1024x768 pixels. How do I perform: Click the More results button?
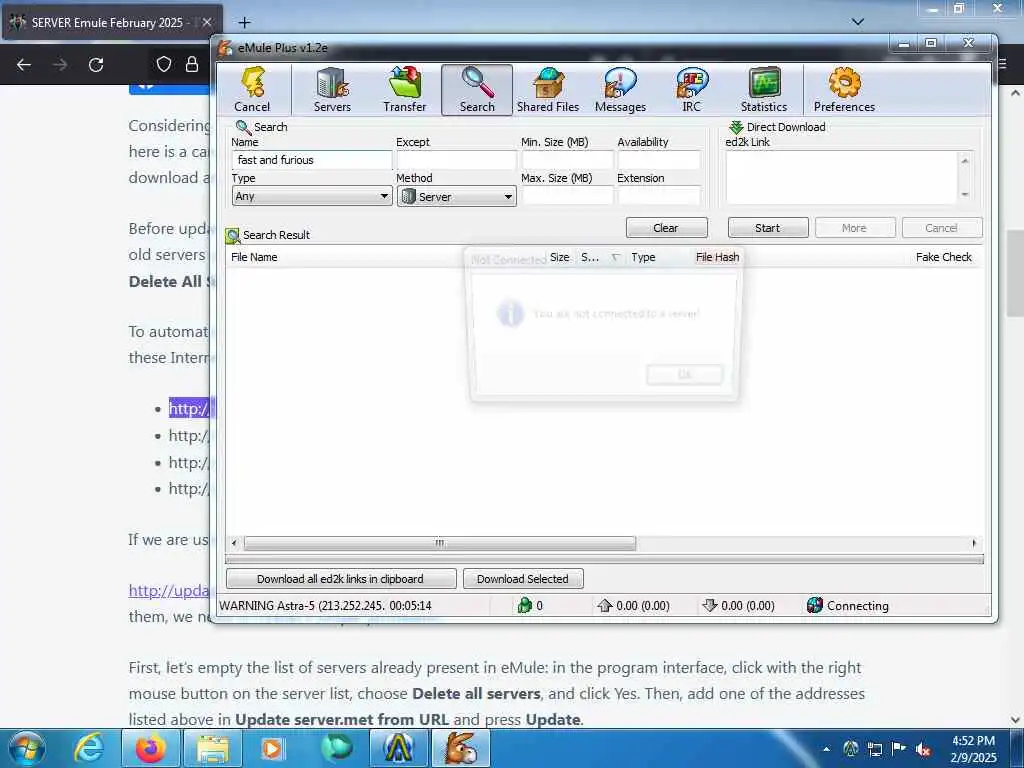click(x=854, y=228)
